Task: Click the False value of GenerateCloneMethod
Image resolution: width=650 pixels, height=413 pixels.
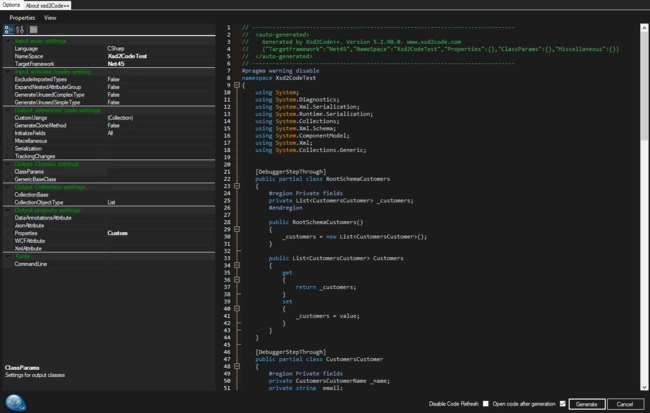Action: pos(114,126)
